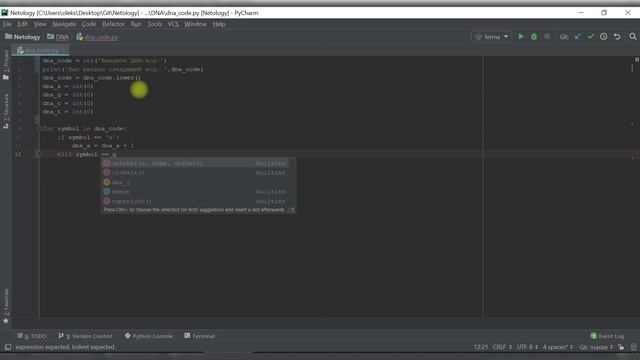Click the elif line fold marker in gutter
The width and height of the screenshot is (640, 360).
[38, 154]
